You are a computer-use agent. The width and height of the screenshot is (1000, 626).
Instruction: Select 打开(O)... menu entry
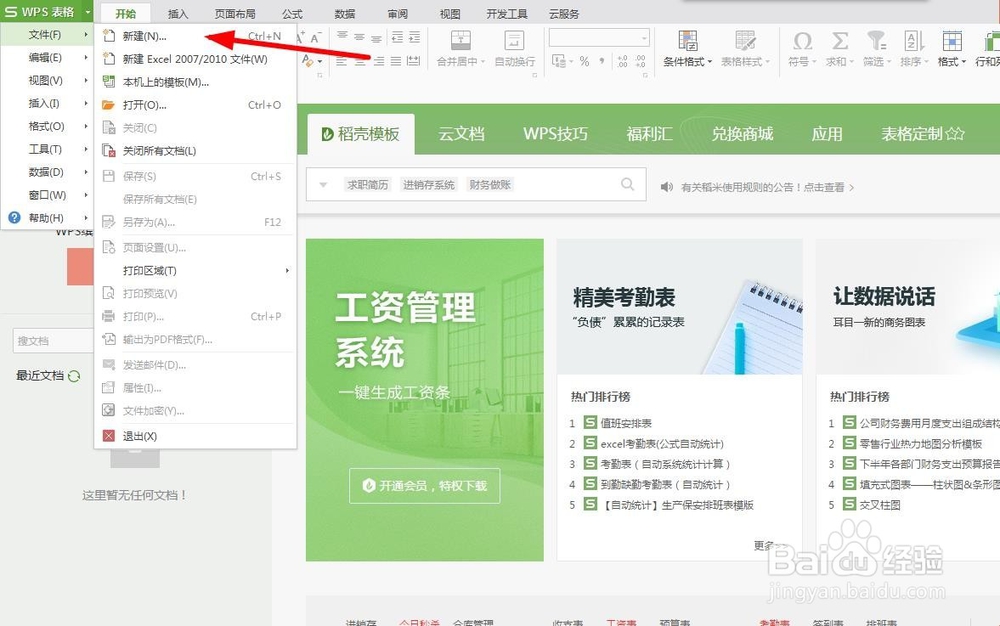click(x=195, y=105)
